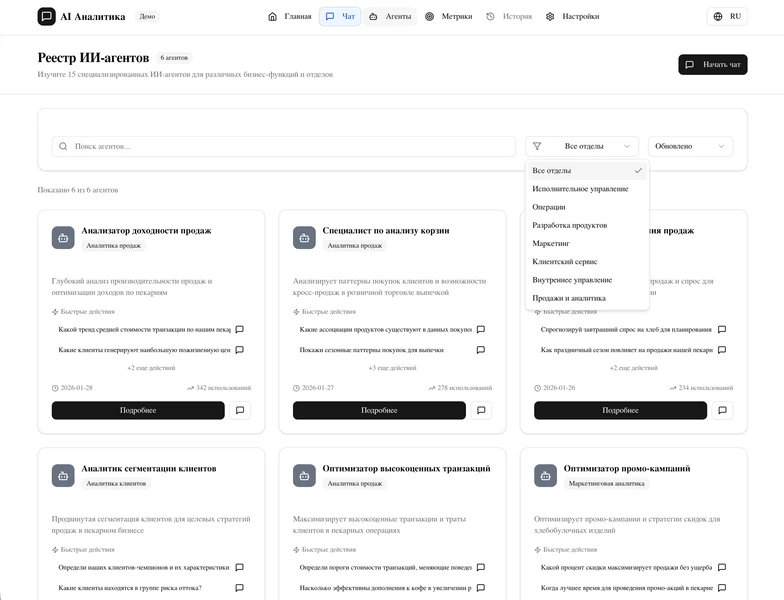Click the RU language switcher
This screenshot has height=600, width=784.
[727, 16]
